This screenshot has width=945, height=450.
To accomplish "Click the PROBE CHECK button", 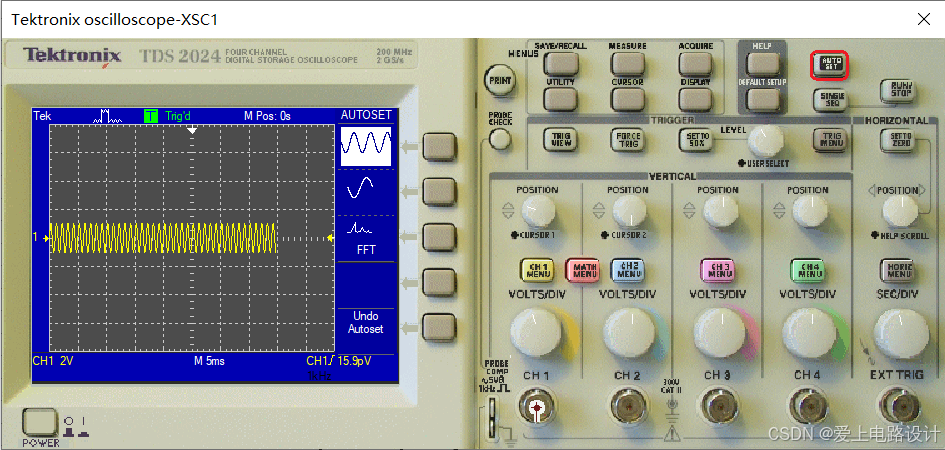I will (x=500, y=140).
